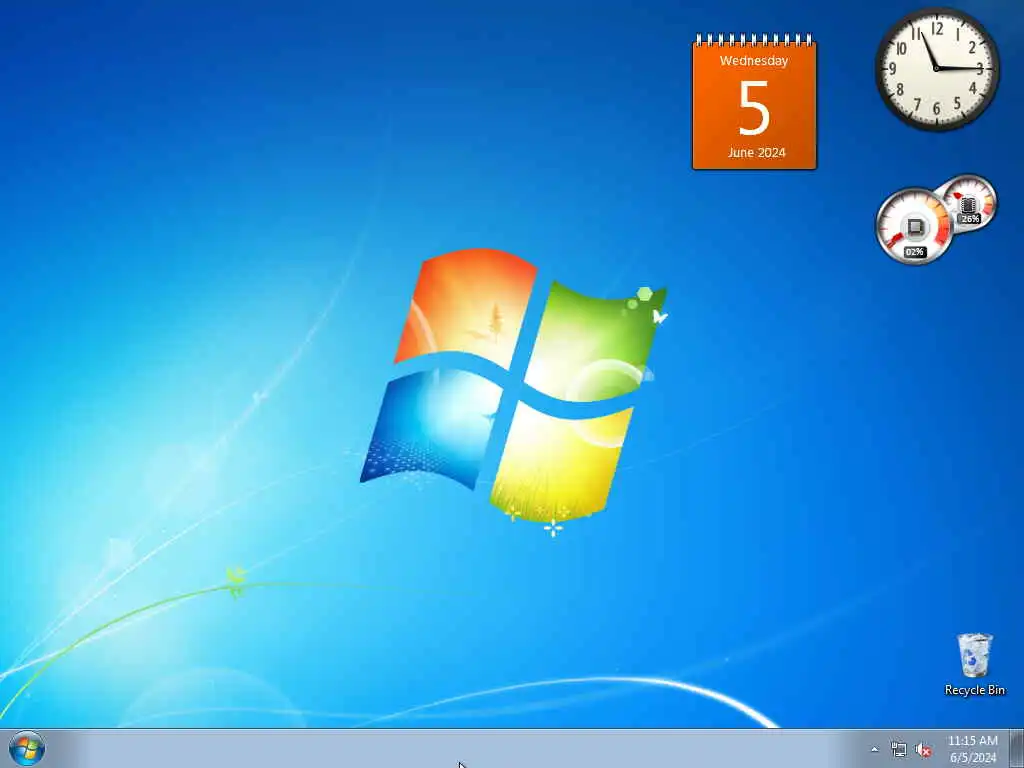Image resolution: width=1024 pixels, height=768 pixels.
Task: Click the 'June 2024' text on calendar
Action: [756, 152]
